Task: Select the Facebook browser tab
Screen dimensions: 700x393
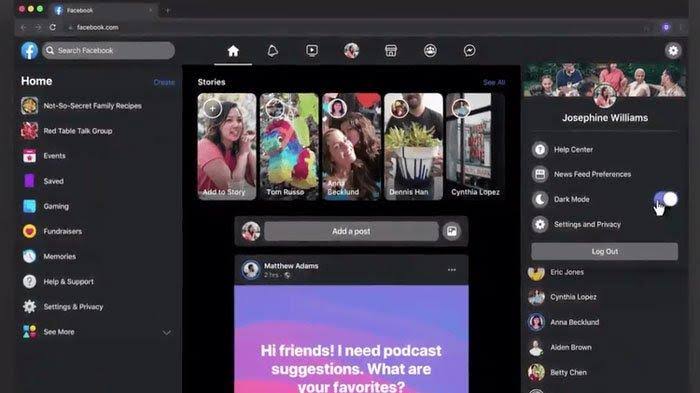Action: coord(103,10)
